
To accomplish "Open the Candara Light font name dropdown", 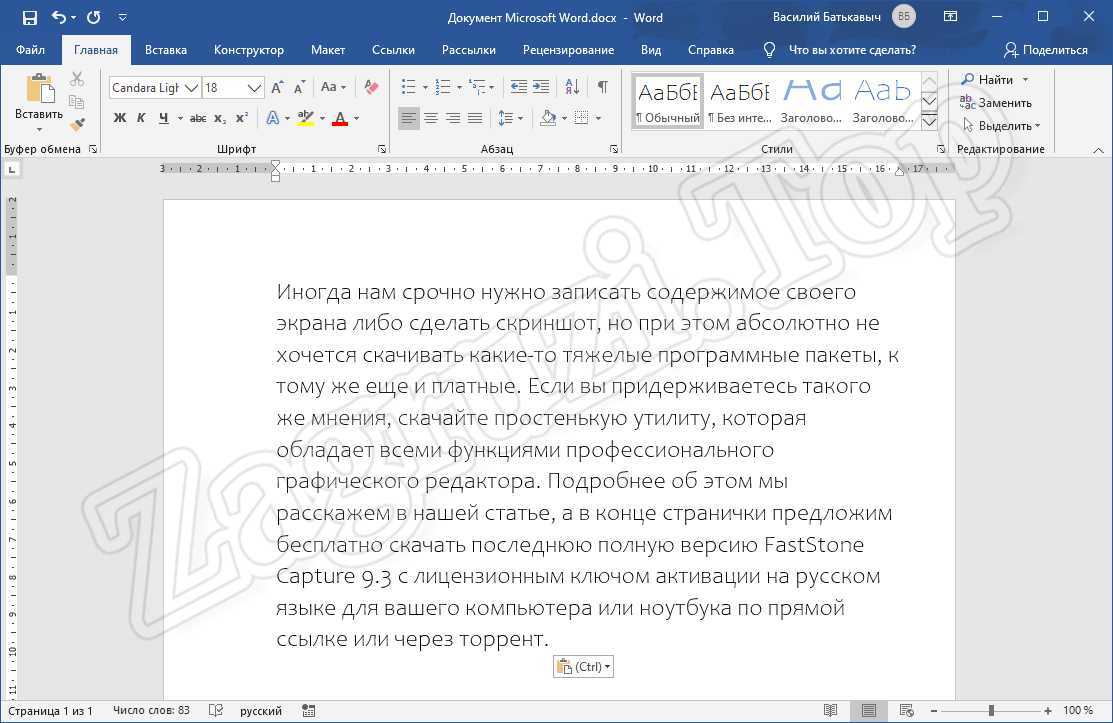I will 191,88.
